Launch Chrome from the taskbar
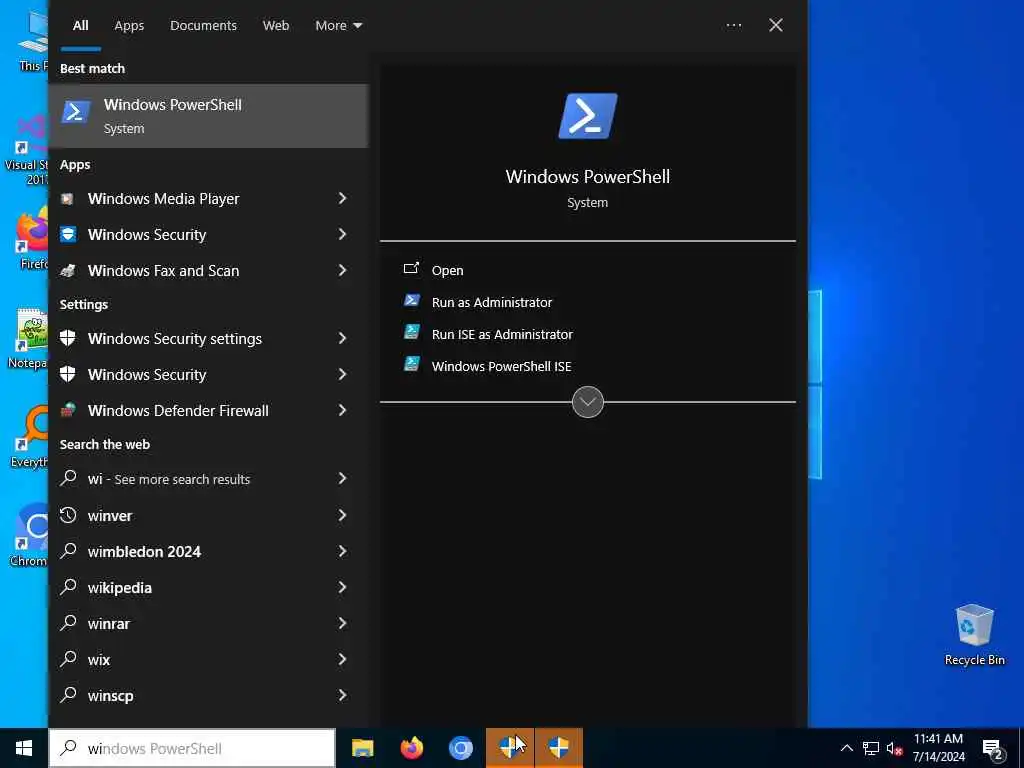 click(460, 748)
